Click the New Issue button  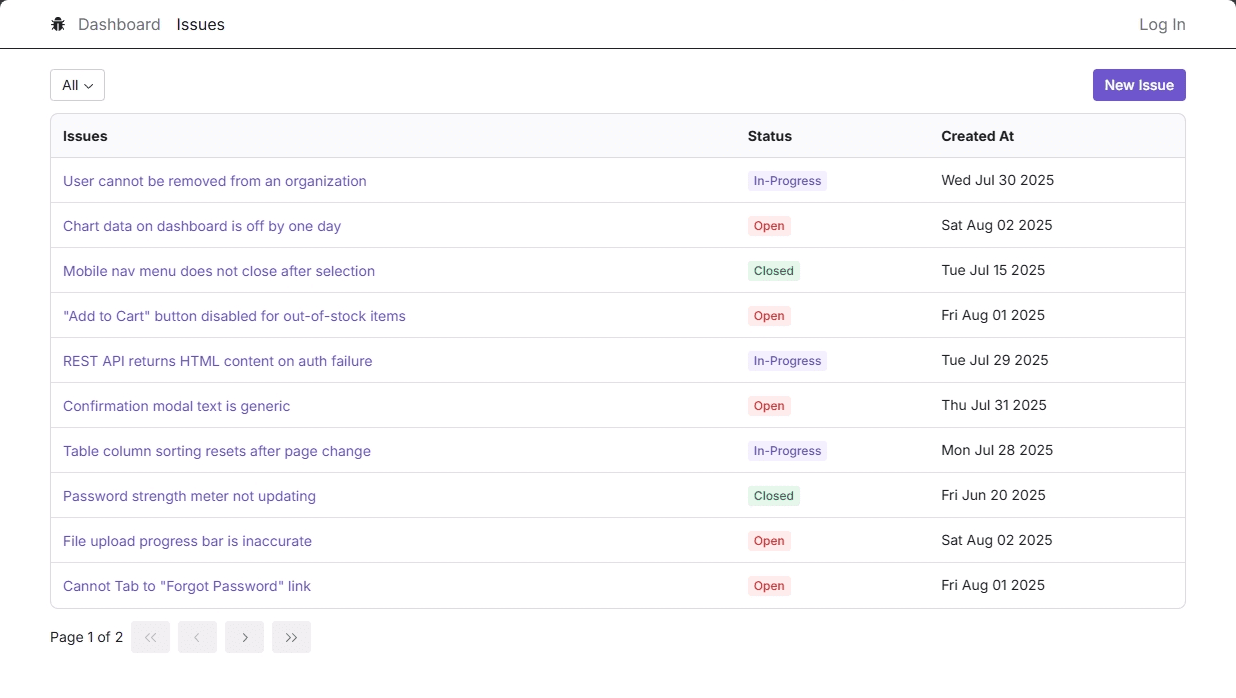pos(1138,85)
